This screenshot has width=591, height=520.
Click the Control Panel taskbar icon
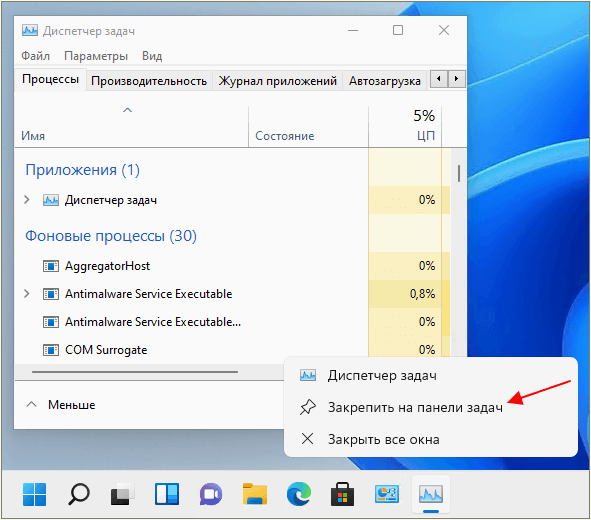[387, 494]
